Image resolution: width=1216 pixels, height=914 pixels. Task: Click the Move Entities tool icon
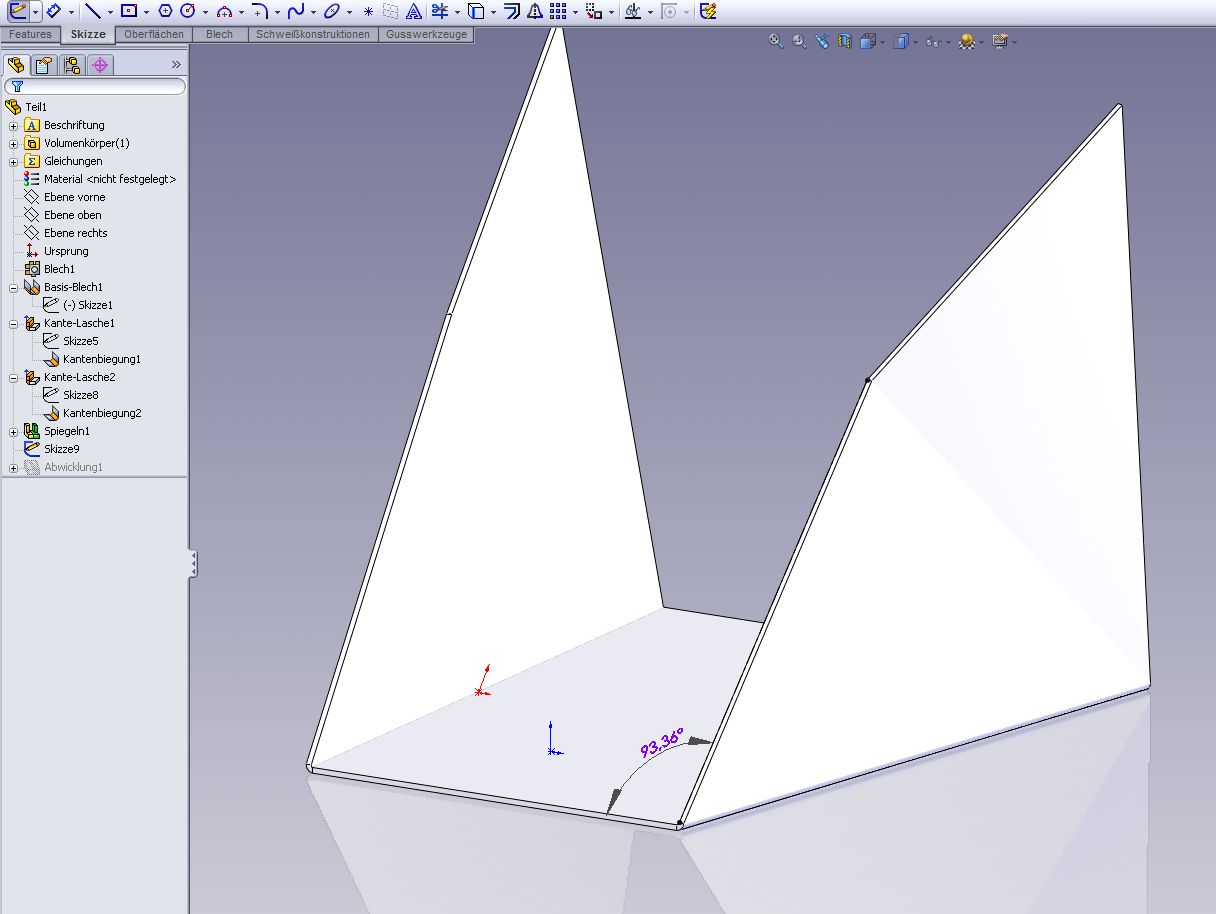tap(593, 11)
